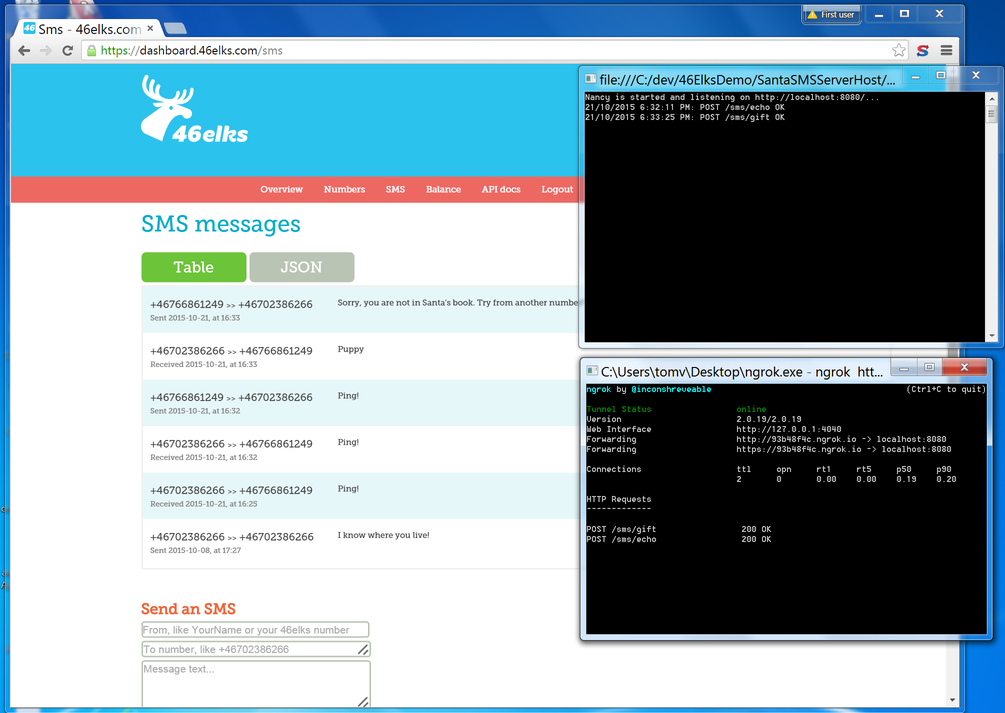This screenshot has height=713, width=1005.
Task: Click Logout in the navigation bar
Action: pos(557,189)
